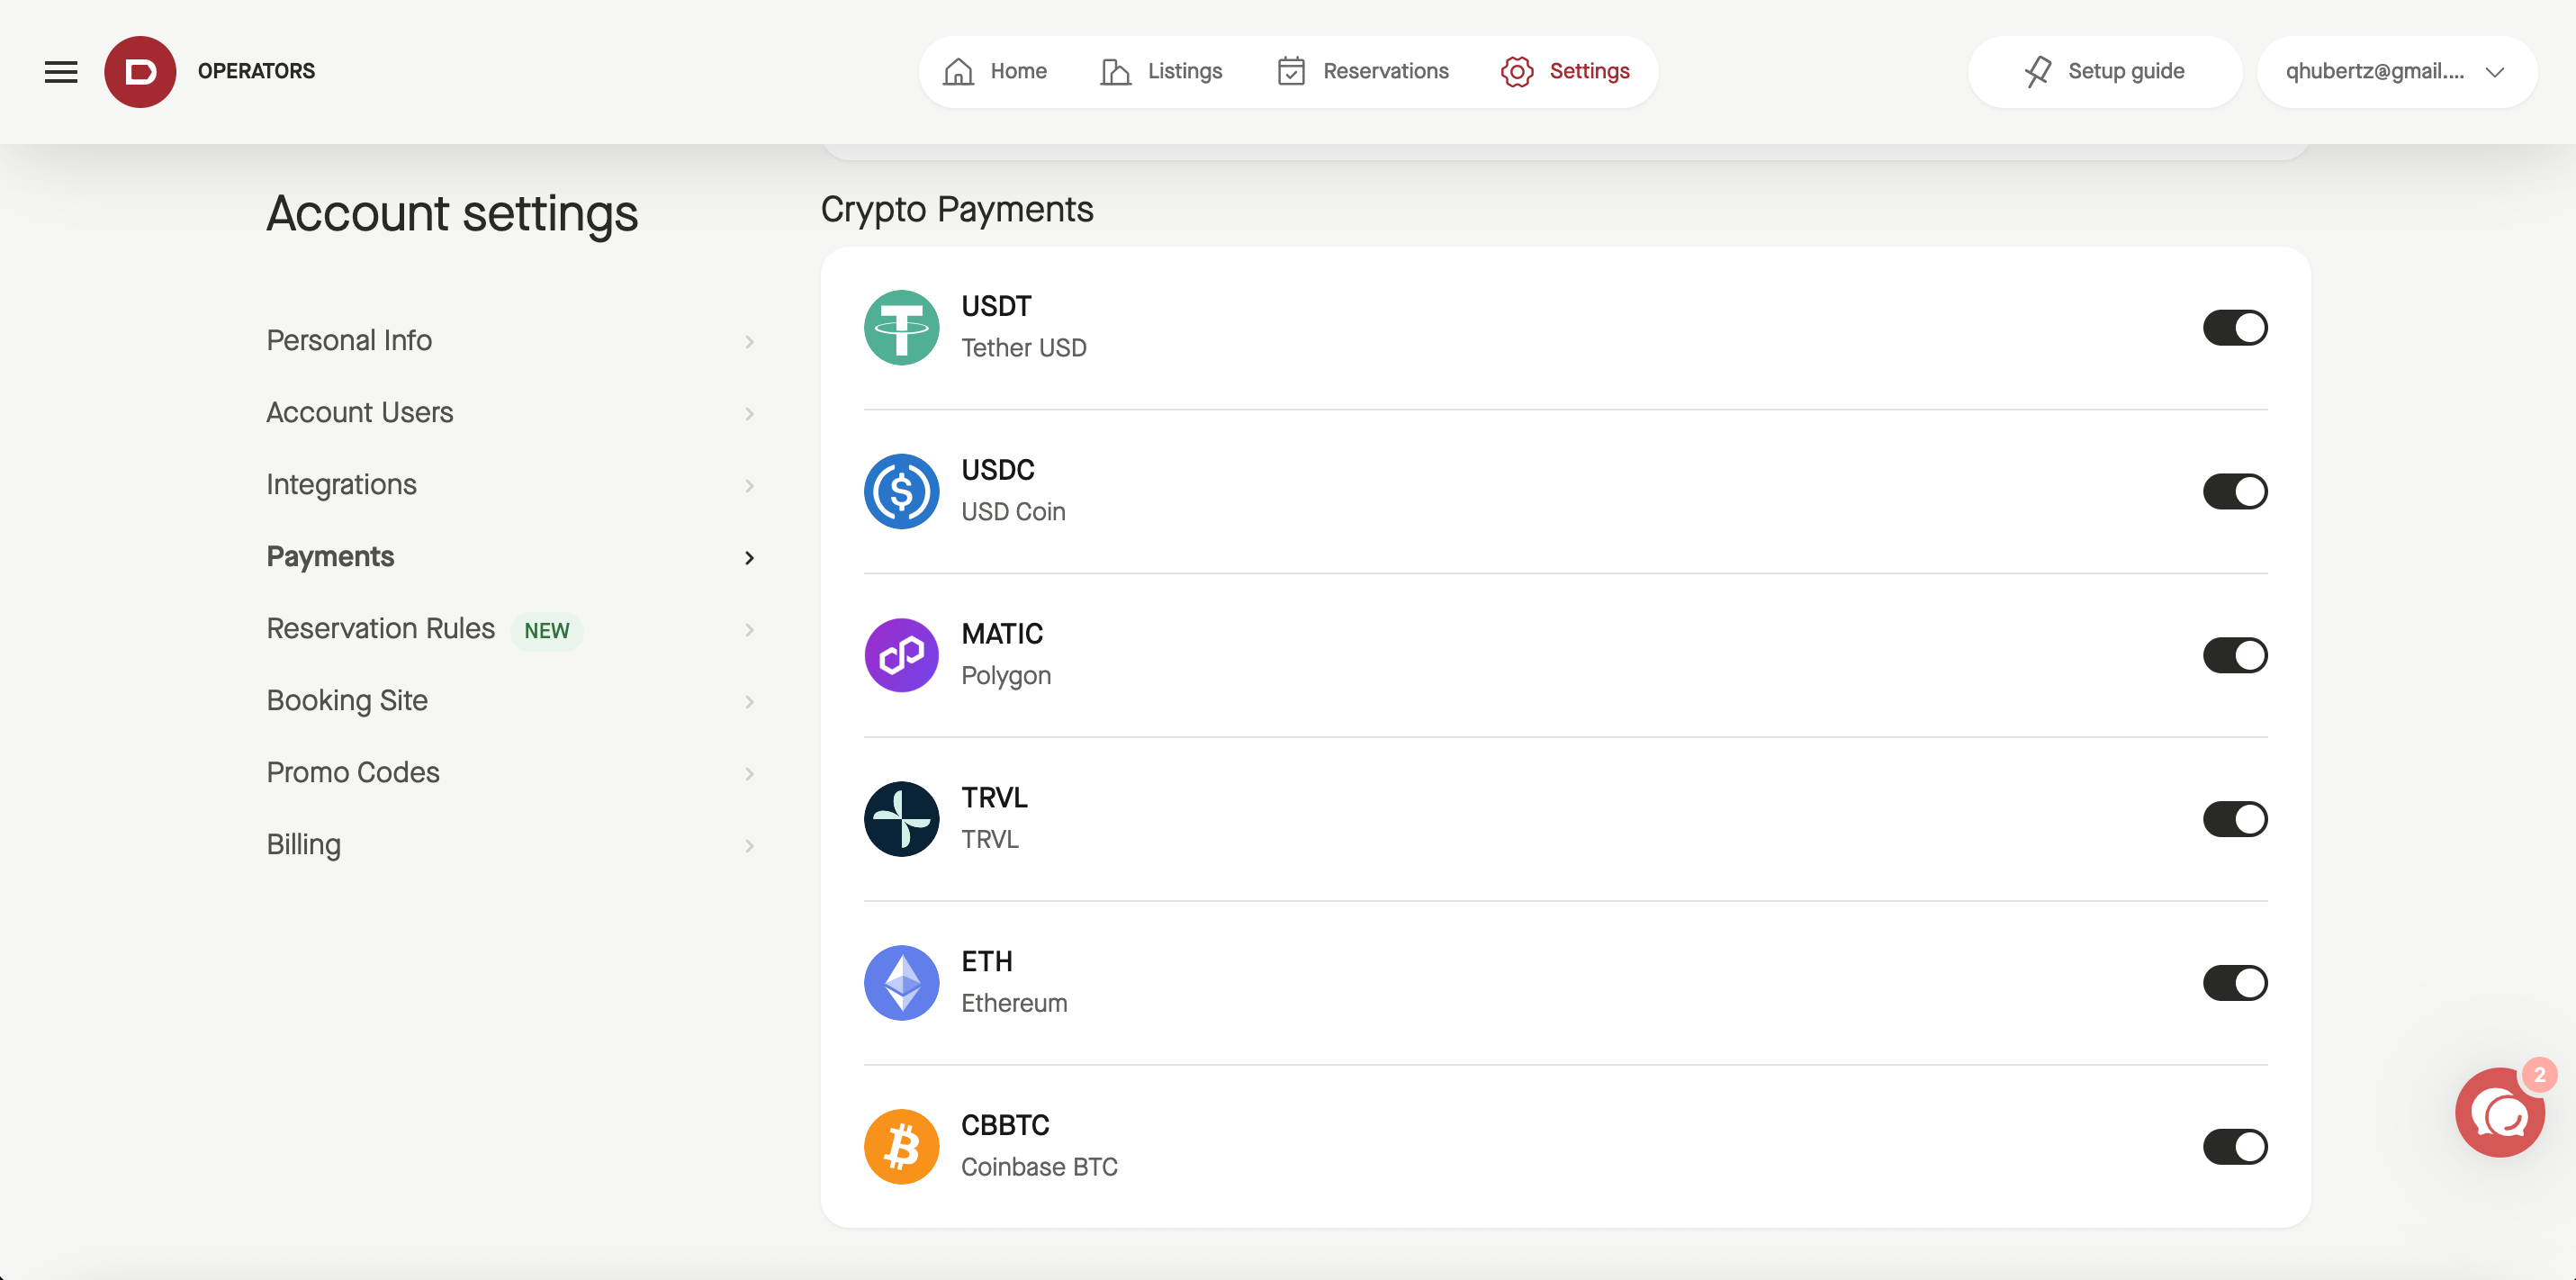Viewport: 2576px width, 1280px height.
Task: Click the Ethereum label
Action: (1014, 1004)
